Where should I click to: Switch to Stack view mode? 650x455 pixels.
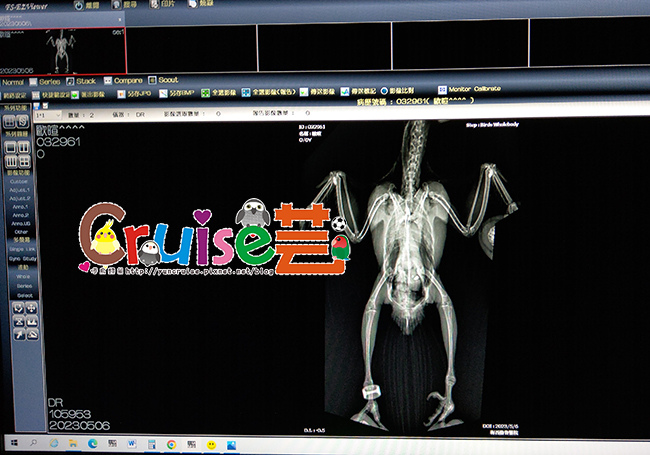pos(81,81)
